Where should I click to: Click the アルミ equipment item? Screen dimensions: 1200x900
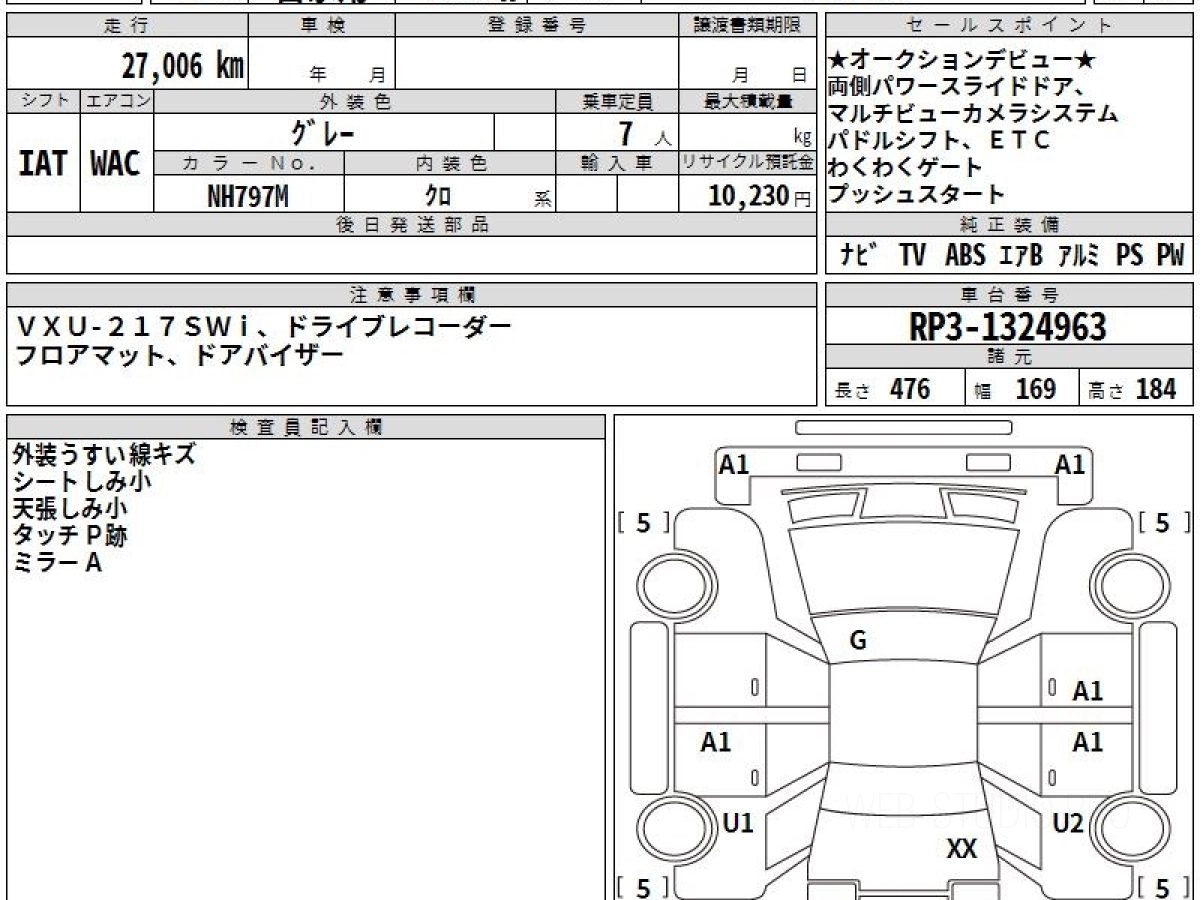[1080, 255]
